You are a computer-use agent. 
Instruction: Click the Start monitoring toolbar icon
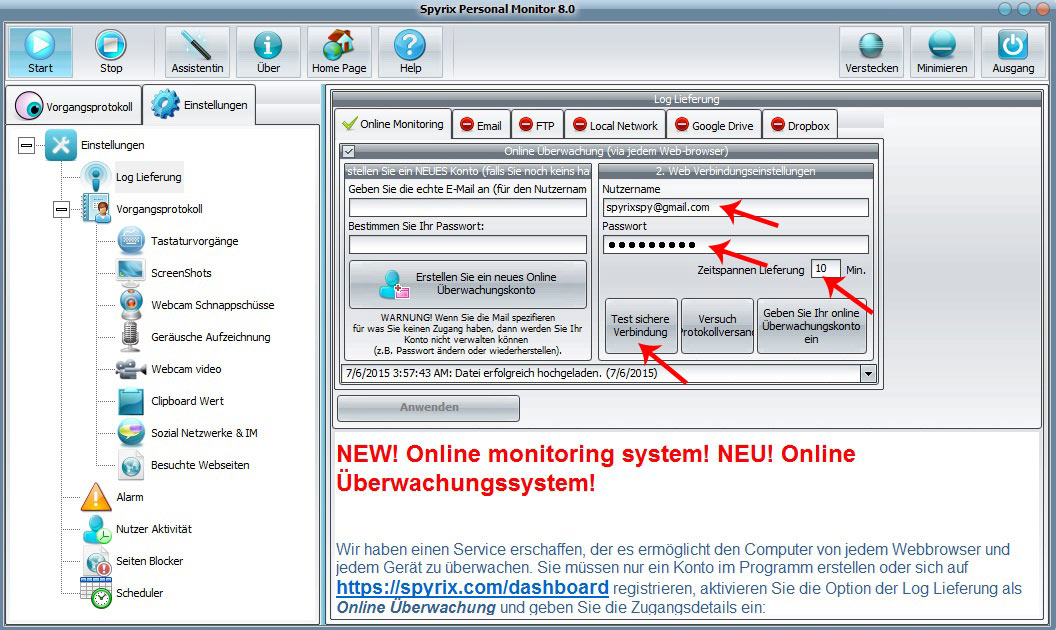click(x=40, y=52)
